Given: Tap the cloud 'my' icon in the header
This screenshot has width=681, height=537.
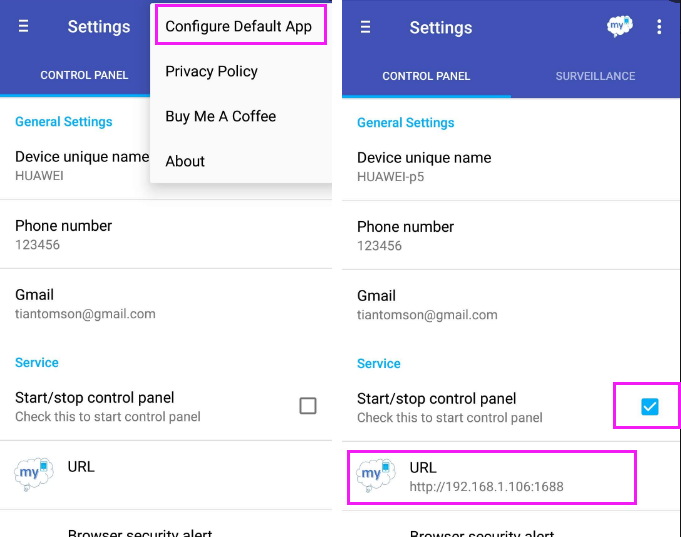Looking at the screenshot, I should (x=620, y=27).
